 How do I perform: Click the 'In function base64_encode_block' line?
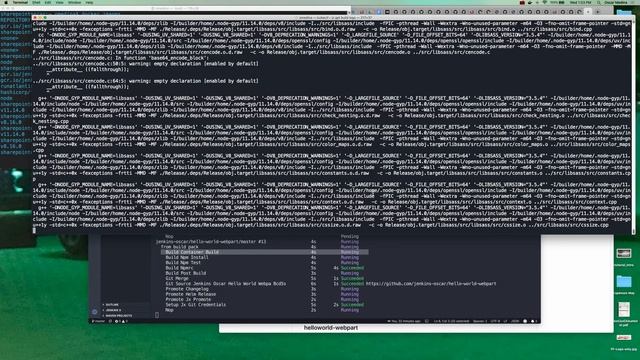pyautogui.click(x=120, y=58)
